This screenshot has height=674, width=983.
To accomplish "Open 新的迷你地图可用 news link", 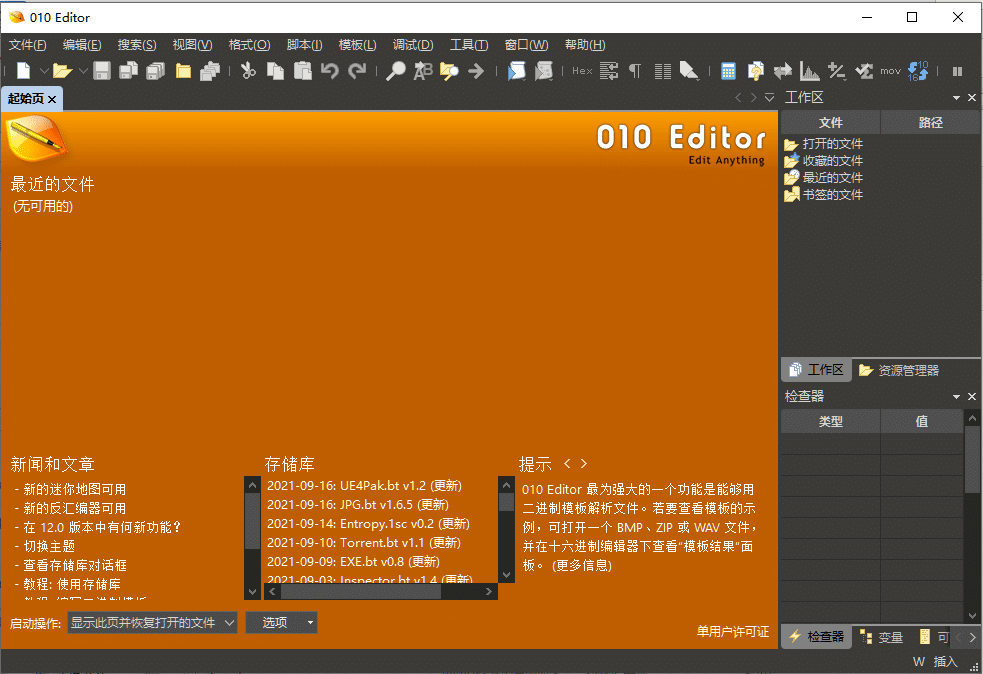I will 75,489.
